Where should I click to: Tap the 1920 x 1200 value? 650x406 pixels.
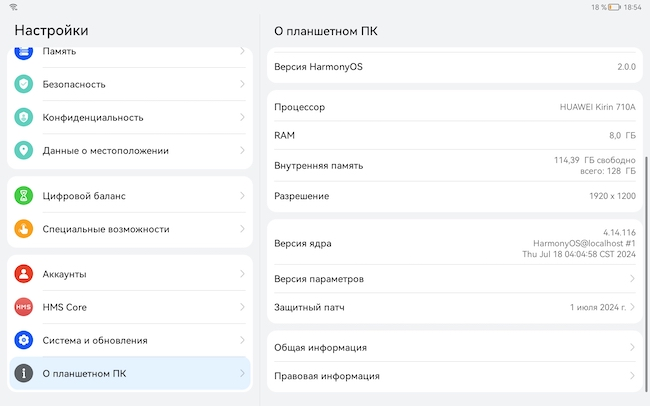612,196
